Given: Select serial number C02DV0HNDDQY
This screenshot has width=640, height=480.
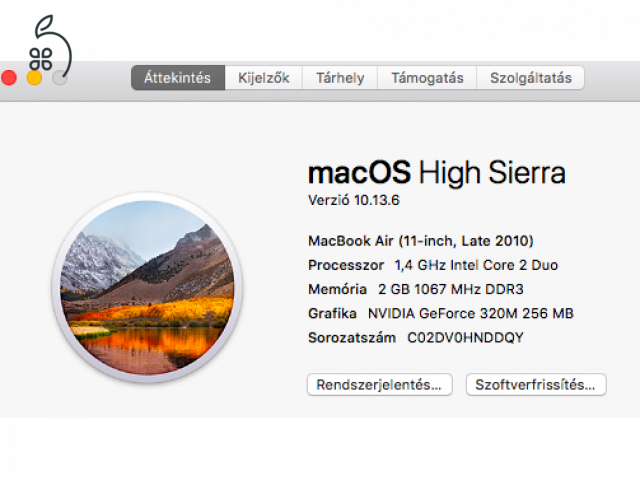Looking at the screenshot, I should click(x=465, y=338).
